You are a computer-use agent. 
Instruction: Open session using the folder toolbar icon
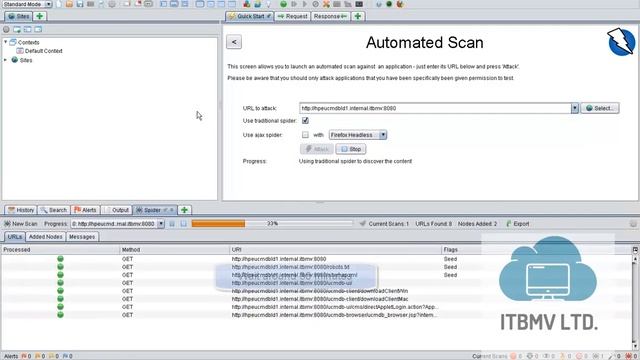tap(69, 4)
